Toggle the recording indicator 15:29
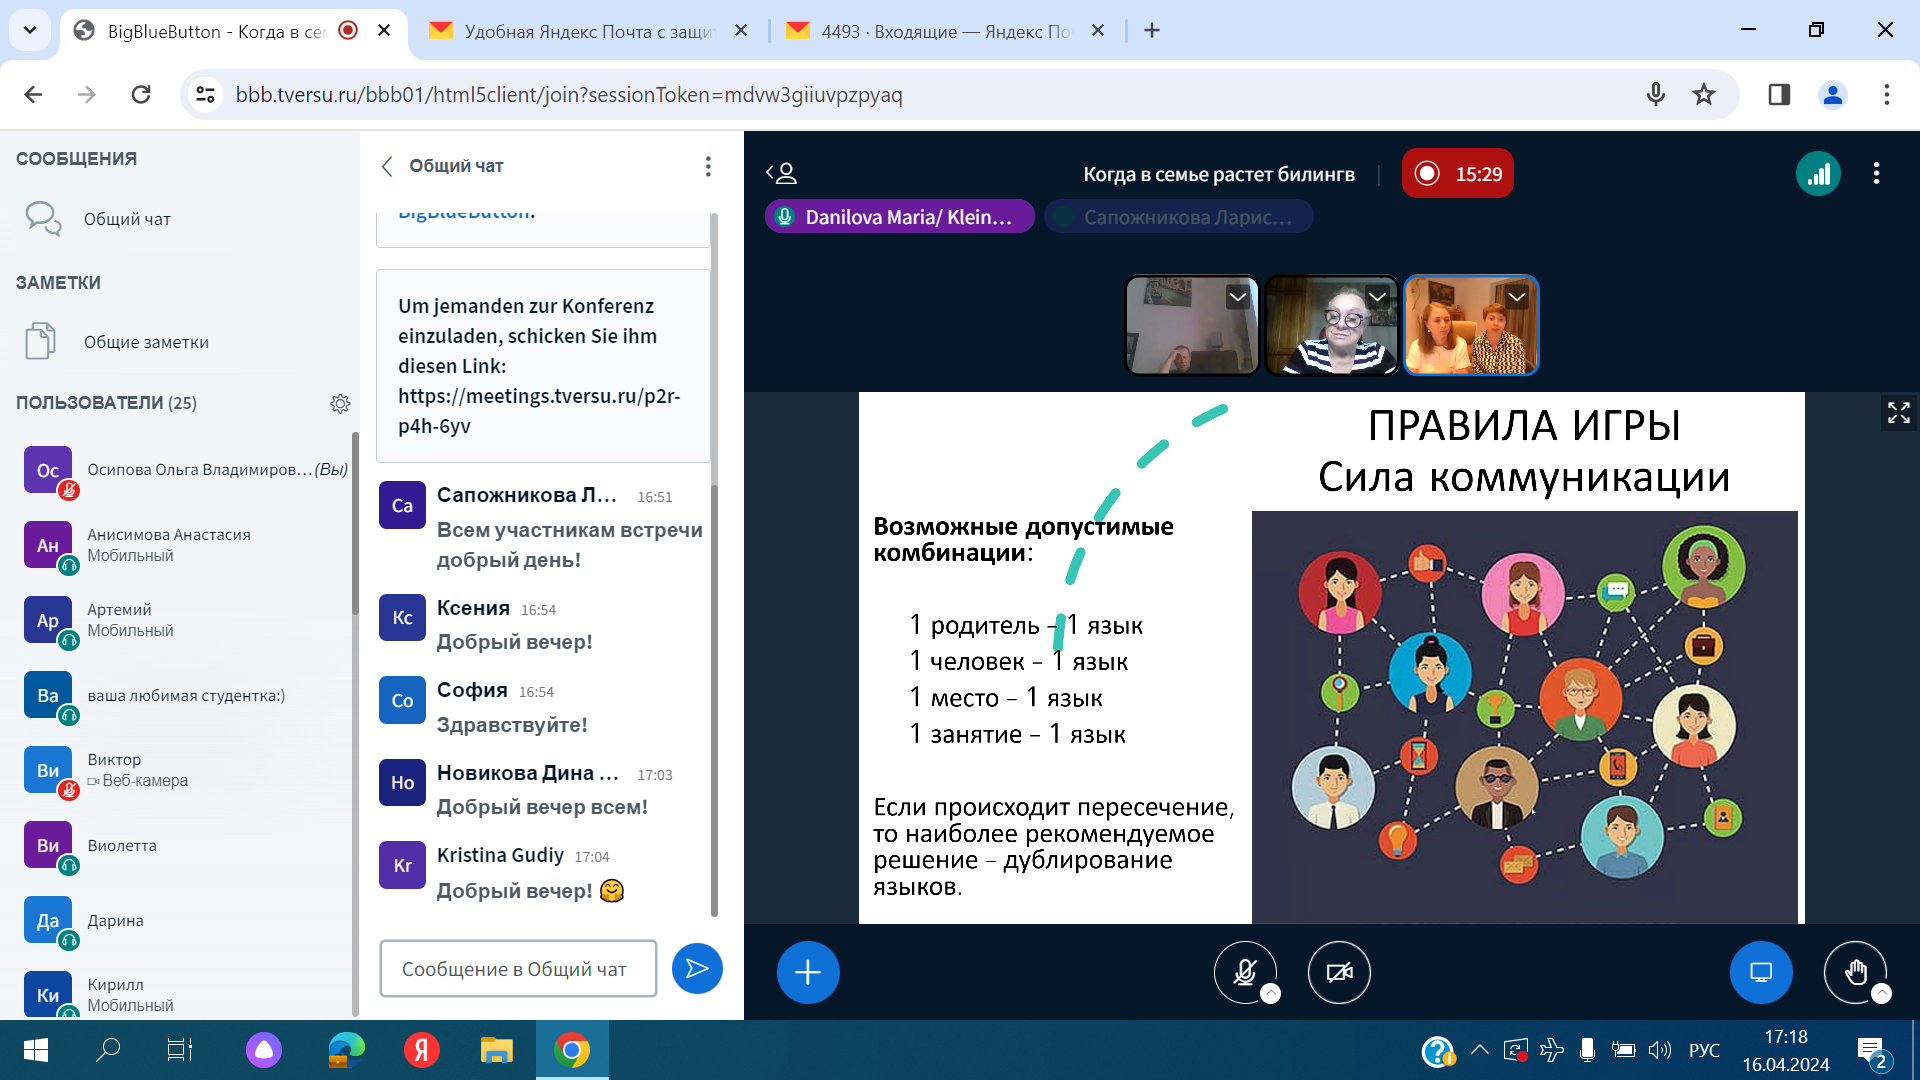The width and height of the screenshot is (1920, 1080). pos(1457,174)
